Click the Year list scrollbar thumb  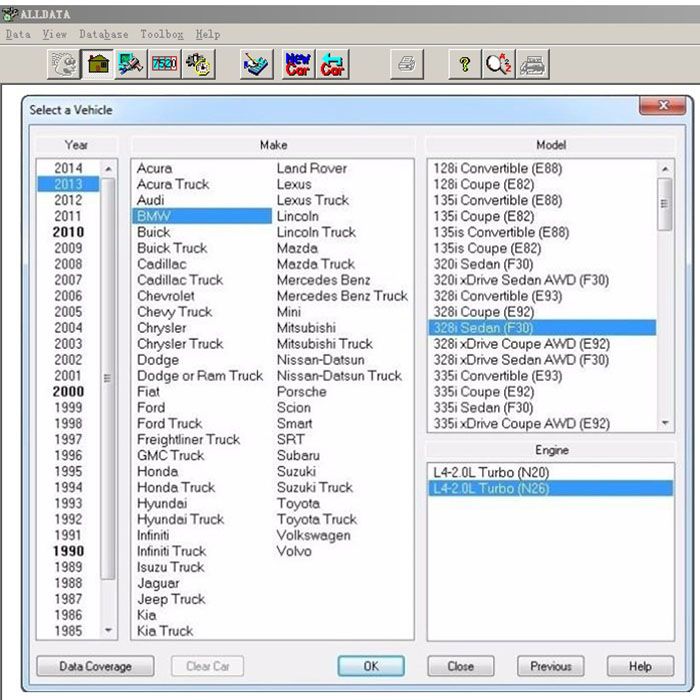tap(108, 379)
